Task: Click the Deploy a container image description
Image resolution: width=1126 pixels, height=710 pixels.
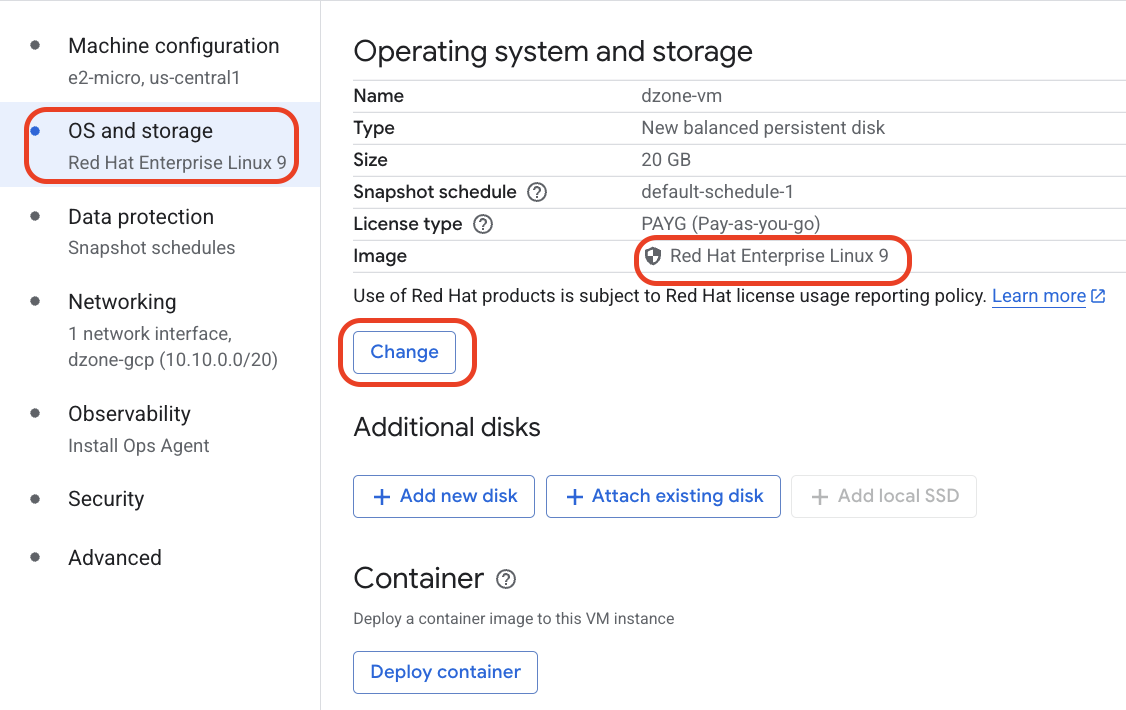Action: 513,619
